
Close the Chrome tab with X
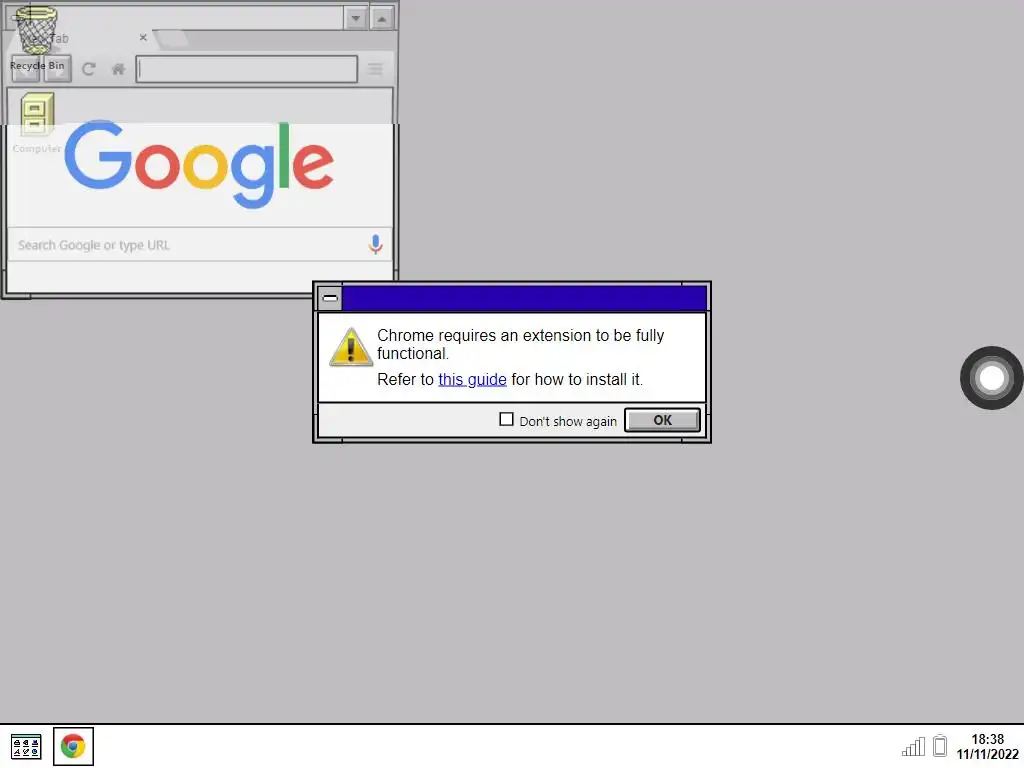(x=143, y=38)
